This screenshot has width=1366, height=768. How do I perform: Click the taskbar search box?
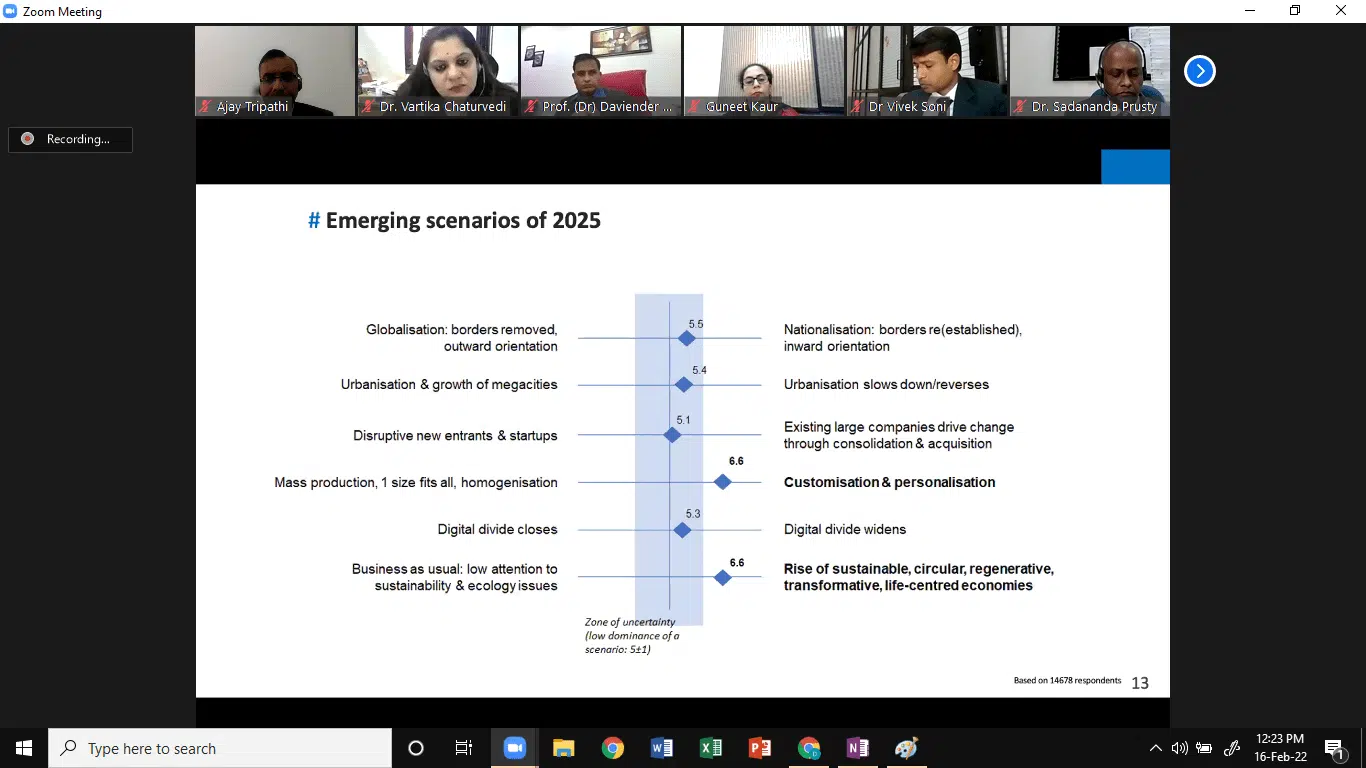pos(220,748)
